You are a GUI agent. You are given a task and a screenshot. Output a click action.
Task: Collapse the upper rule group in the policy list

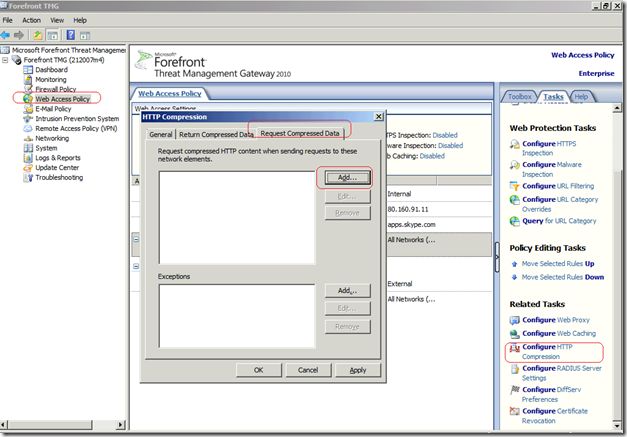(136, 239)
